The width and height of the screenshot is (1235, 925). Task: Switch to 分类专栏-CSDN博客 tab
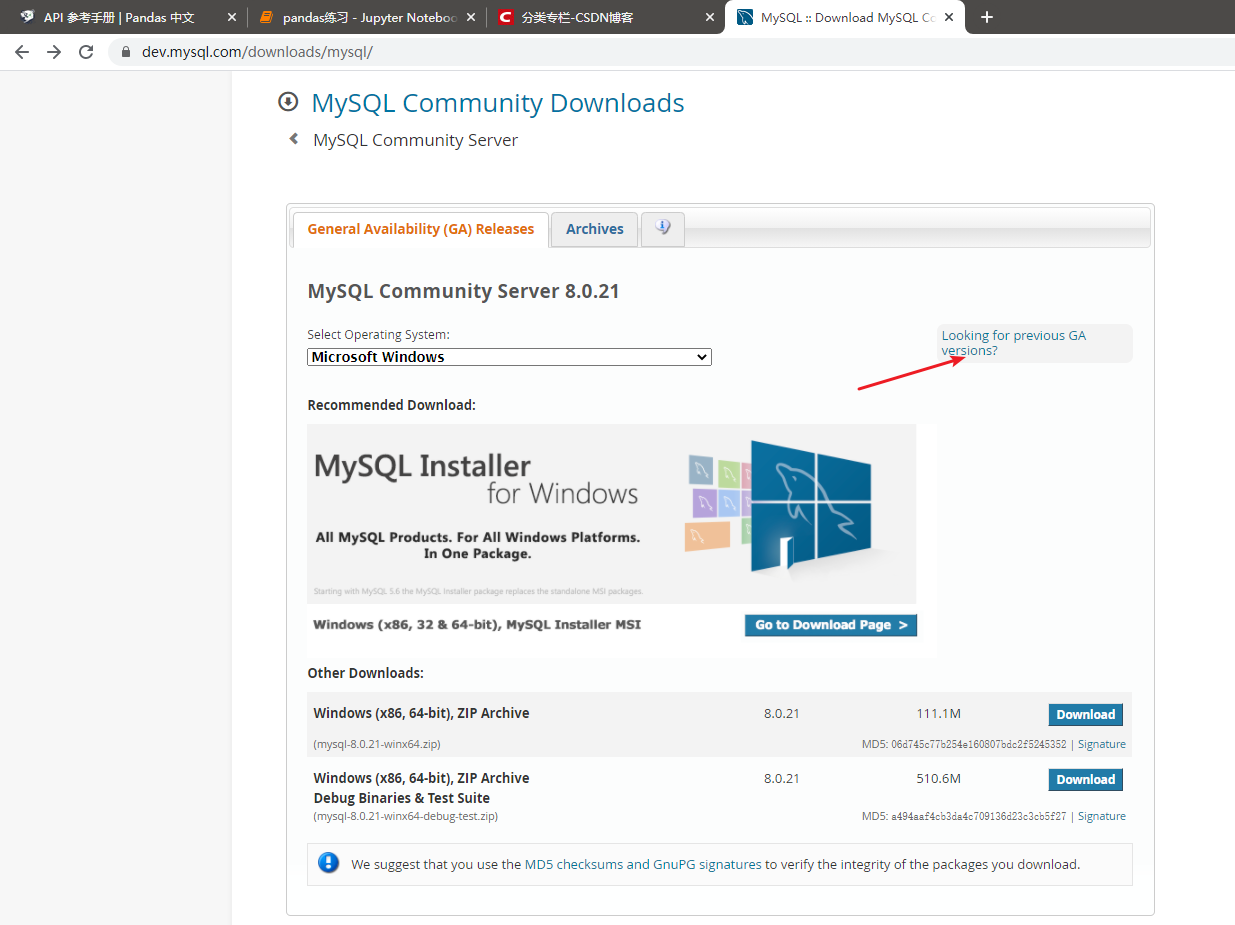(x=577, y=18)
